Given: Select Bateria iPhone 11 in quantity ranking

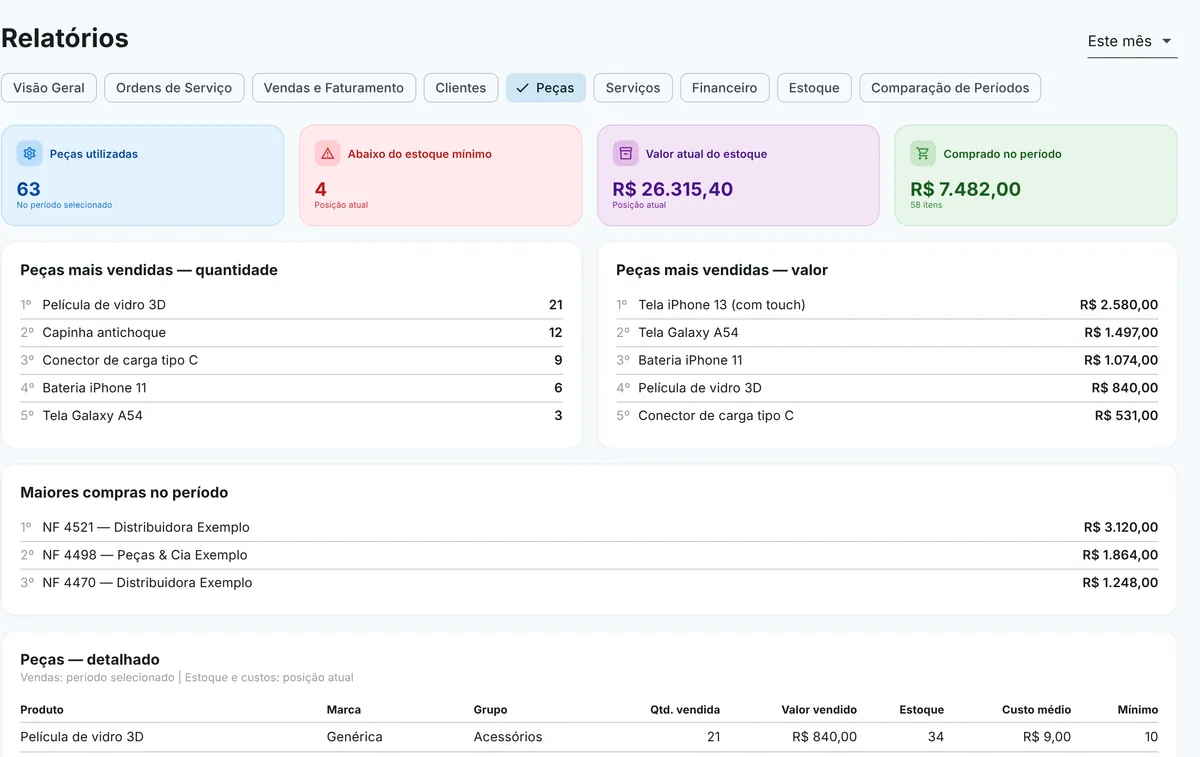Looking at the screenshot, I should click(x=291, y=388).
